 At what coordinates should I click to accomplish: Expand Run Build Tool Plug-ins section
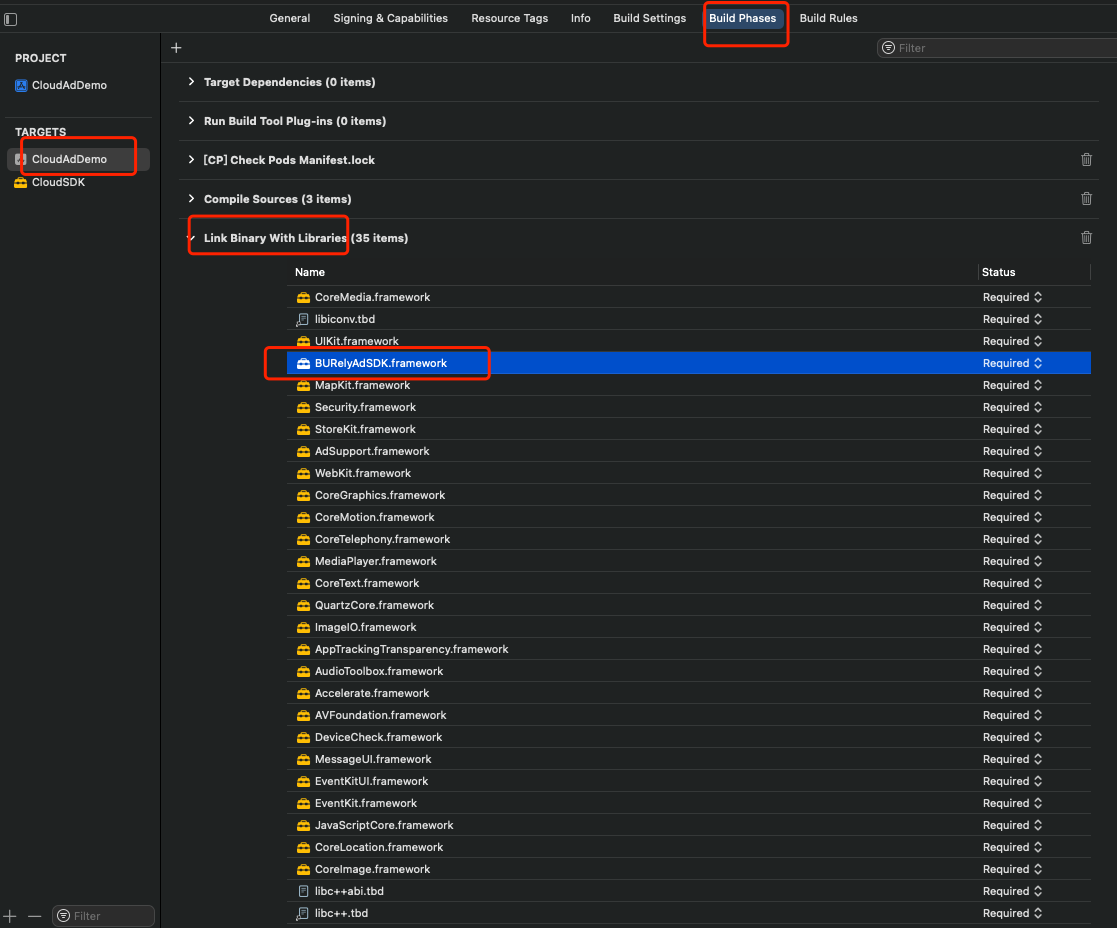coord(191,121)
